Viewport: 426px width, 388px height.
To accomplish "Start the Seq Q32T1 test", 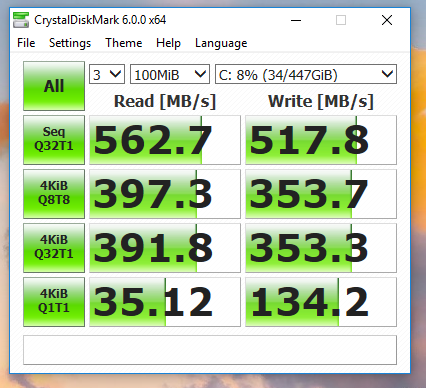I will point(54,140).
